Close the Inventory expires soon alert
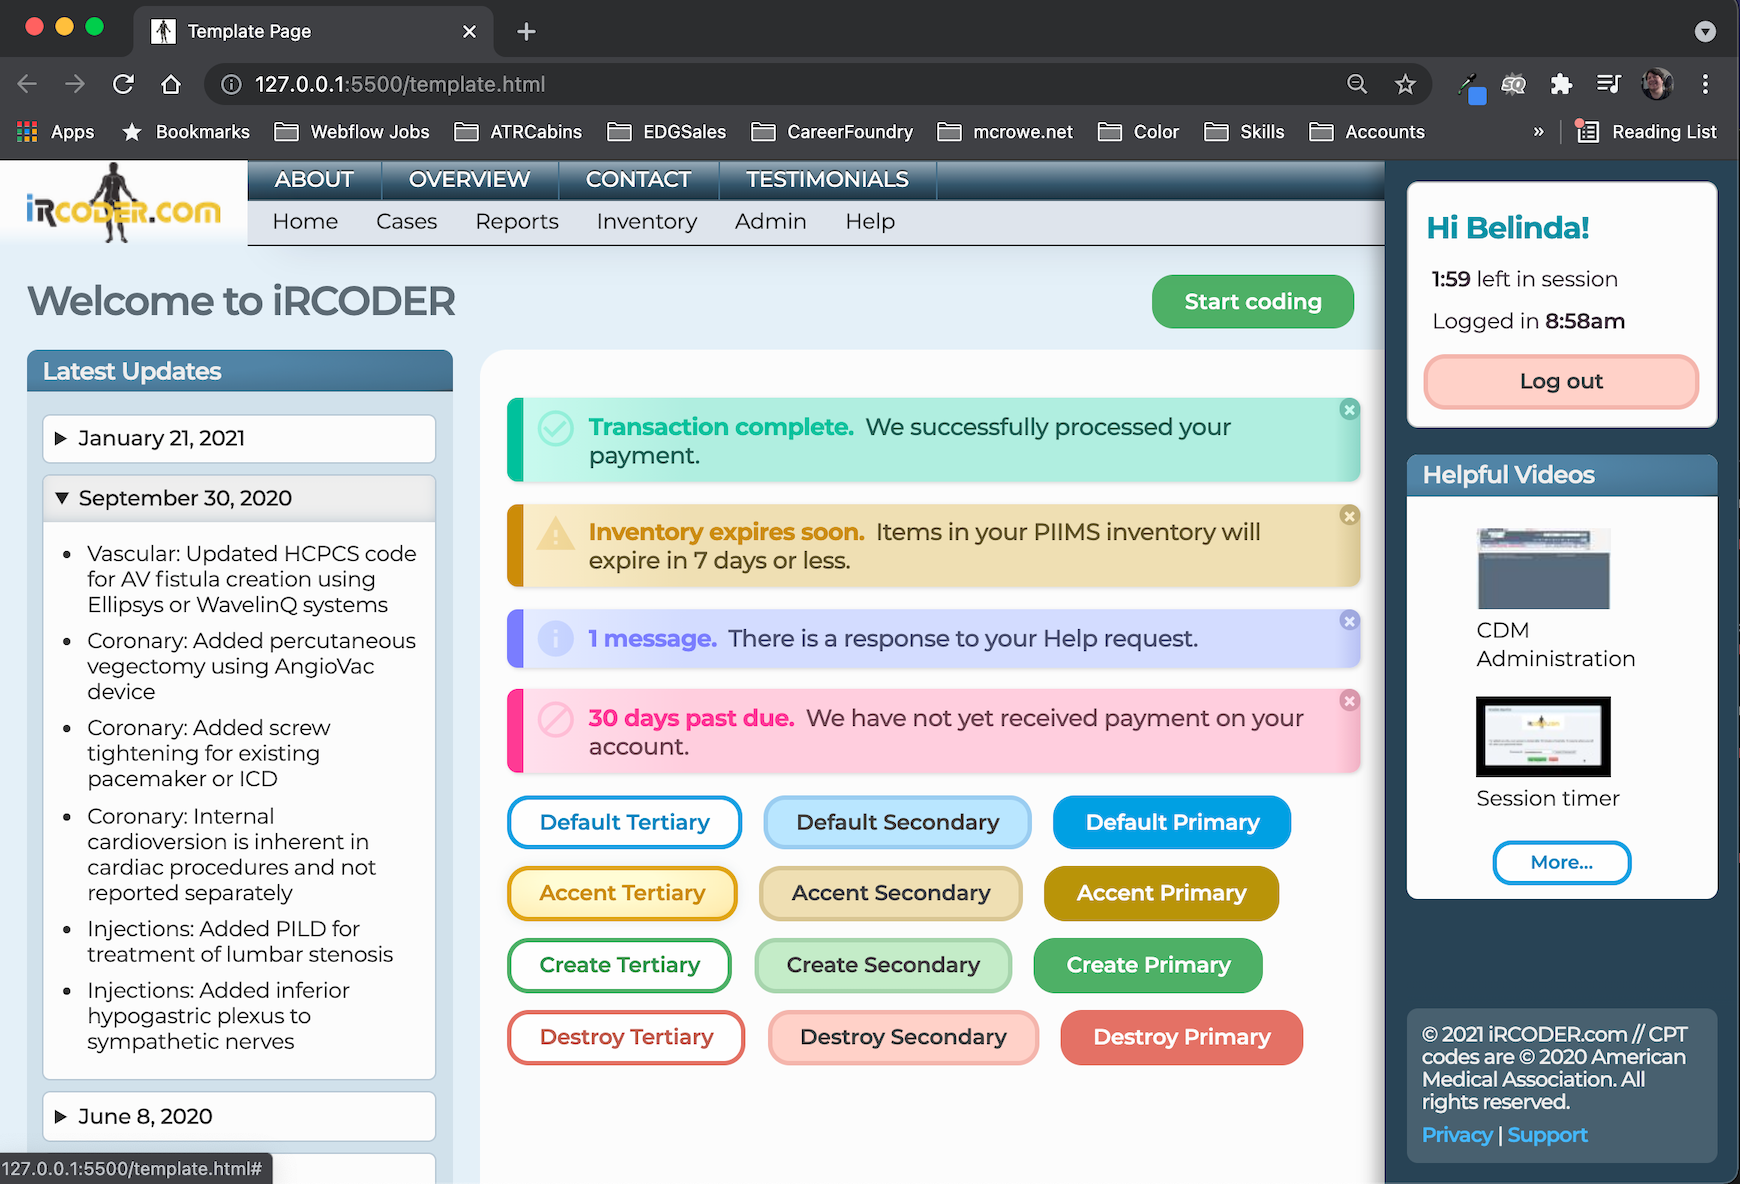 tap(1349, 516)
